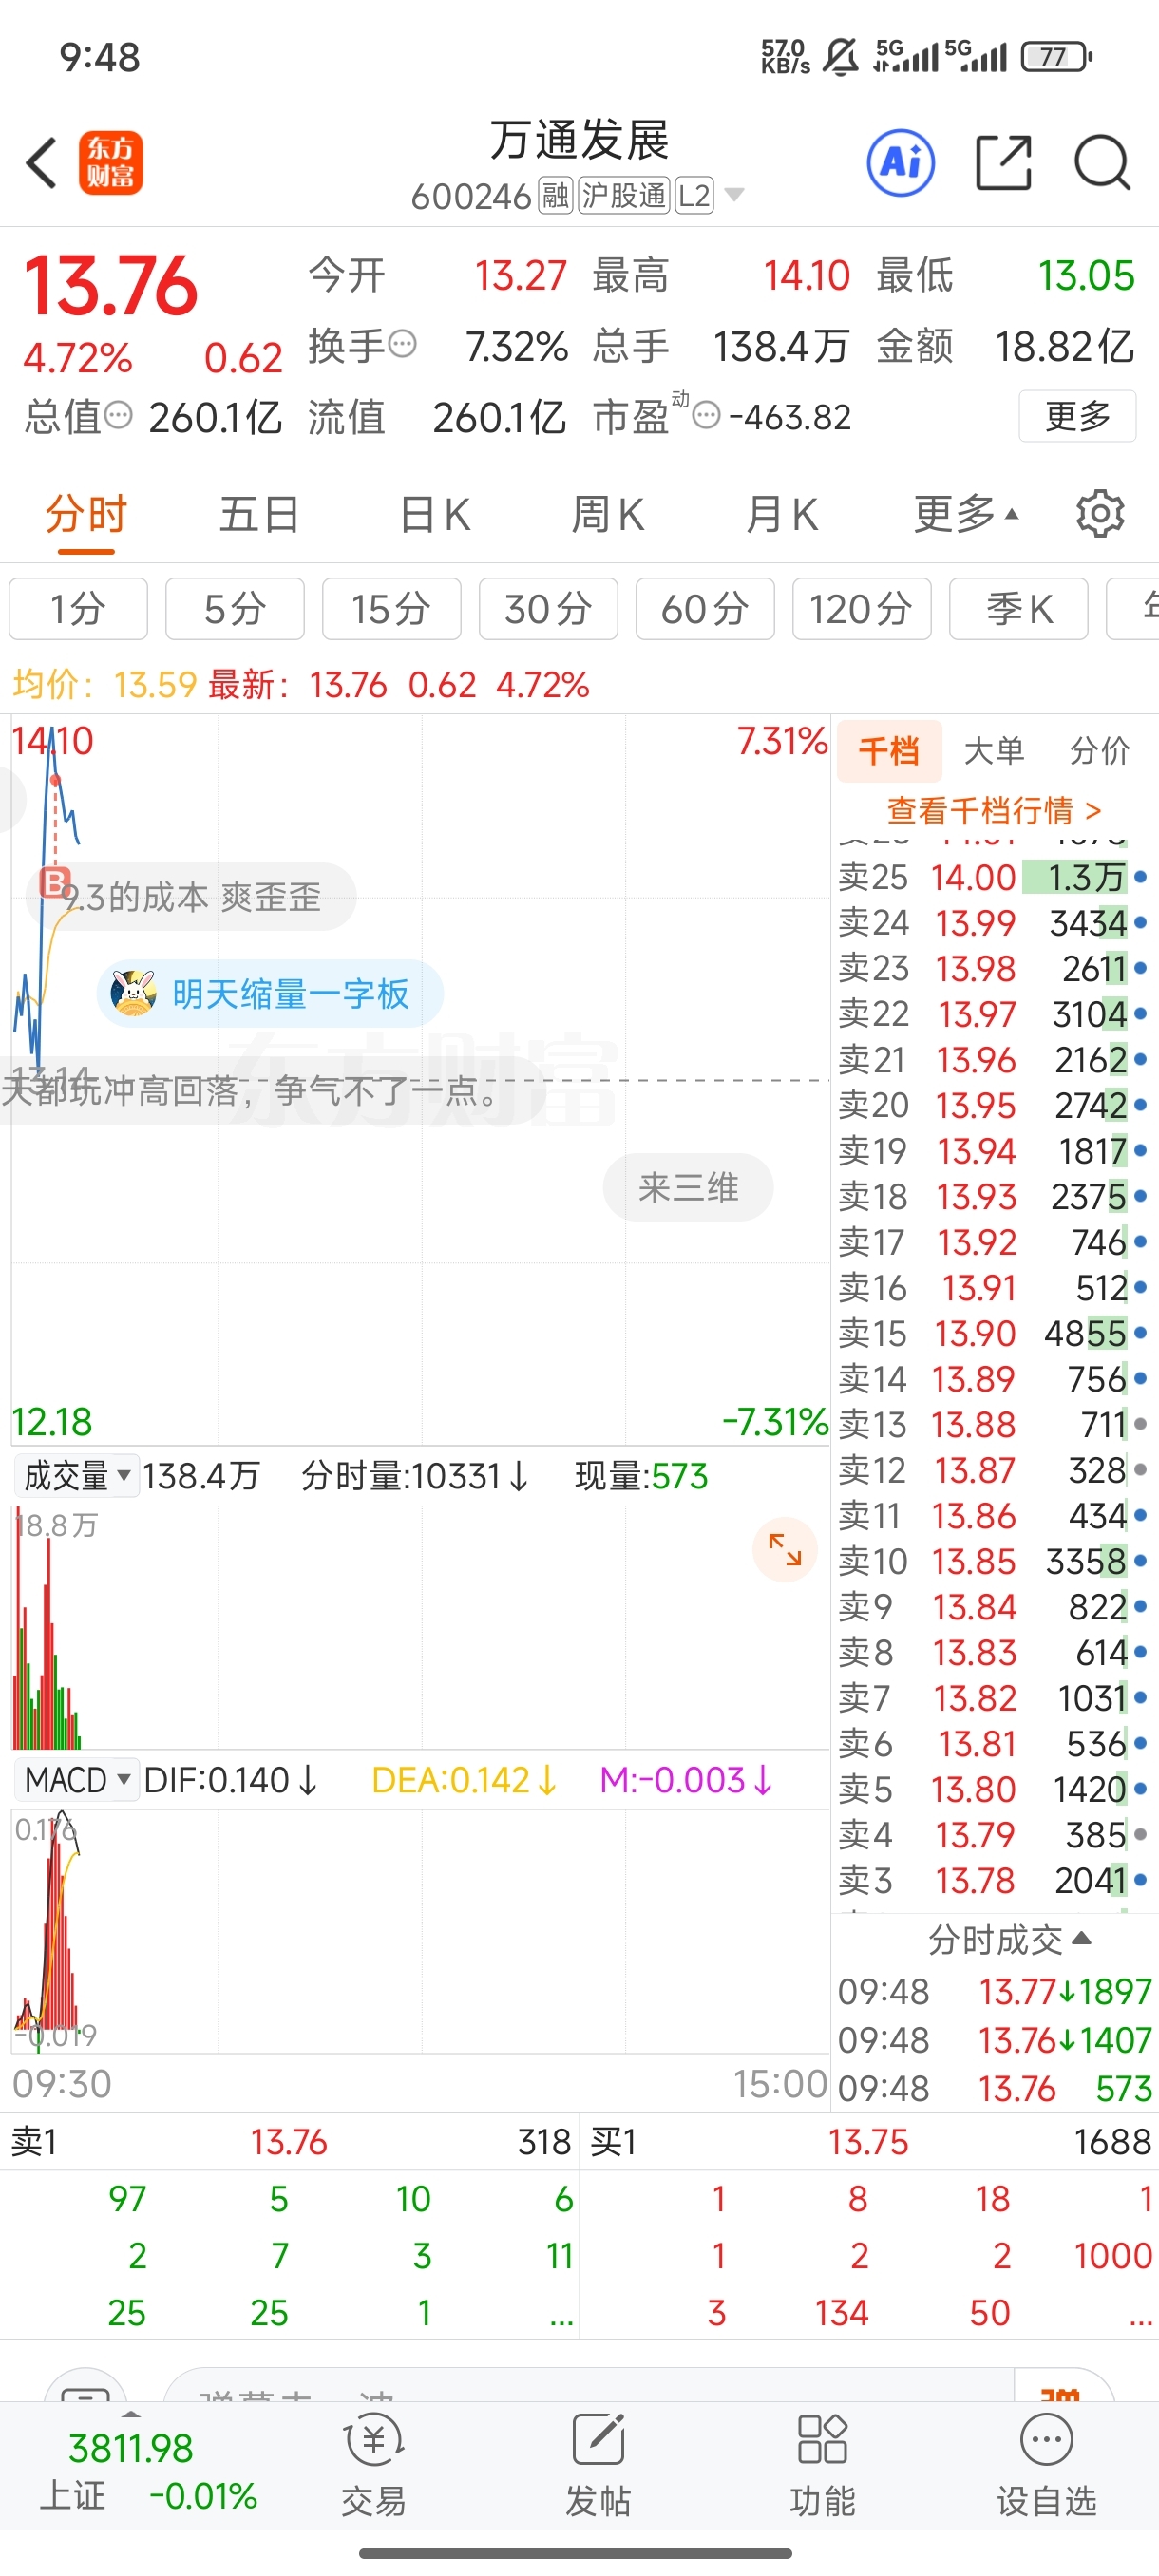Select the 120分 period button

(x=861, y=608)
